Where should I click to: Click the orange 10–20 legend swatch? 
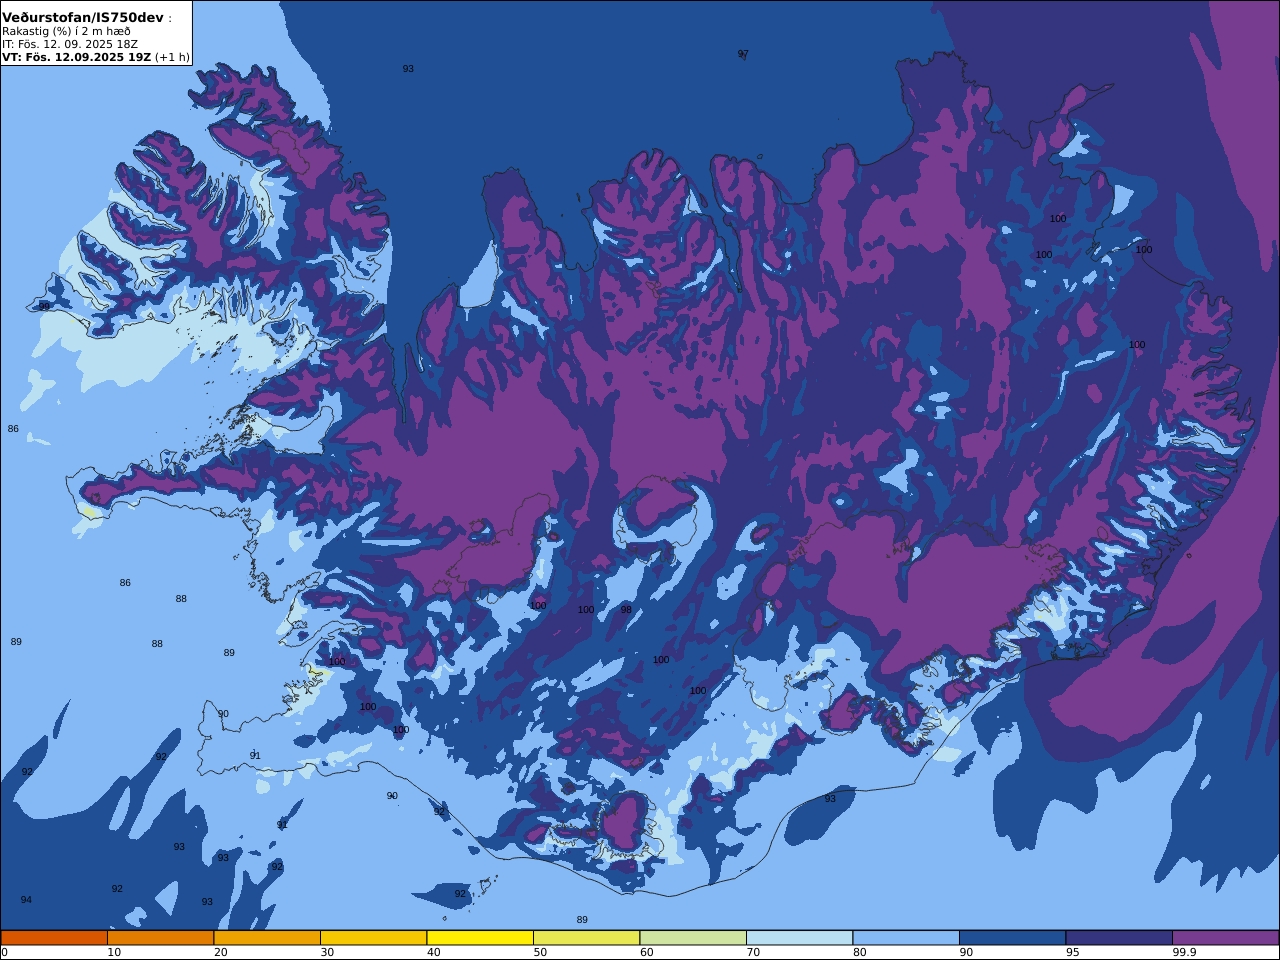point(160,938)
